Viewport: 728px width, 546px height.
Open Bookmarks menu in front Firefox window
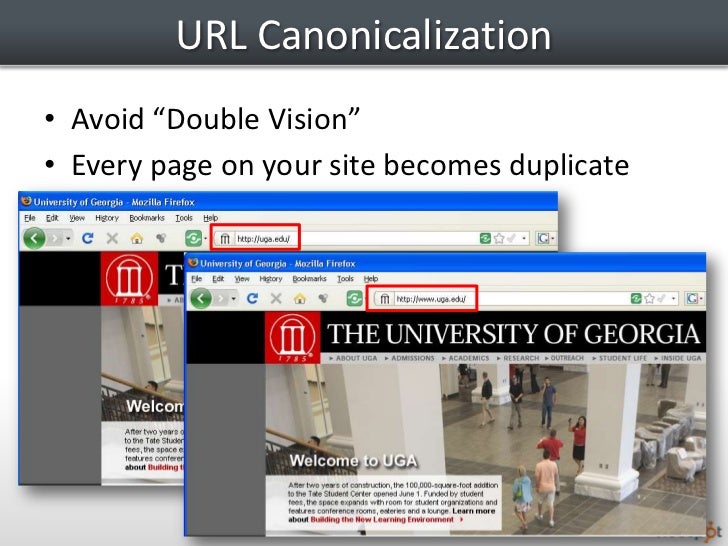[x=309, y=279]
